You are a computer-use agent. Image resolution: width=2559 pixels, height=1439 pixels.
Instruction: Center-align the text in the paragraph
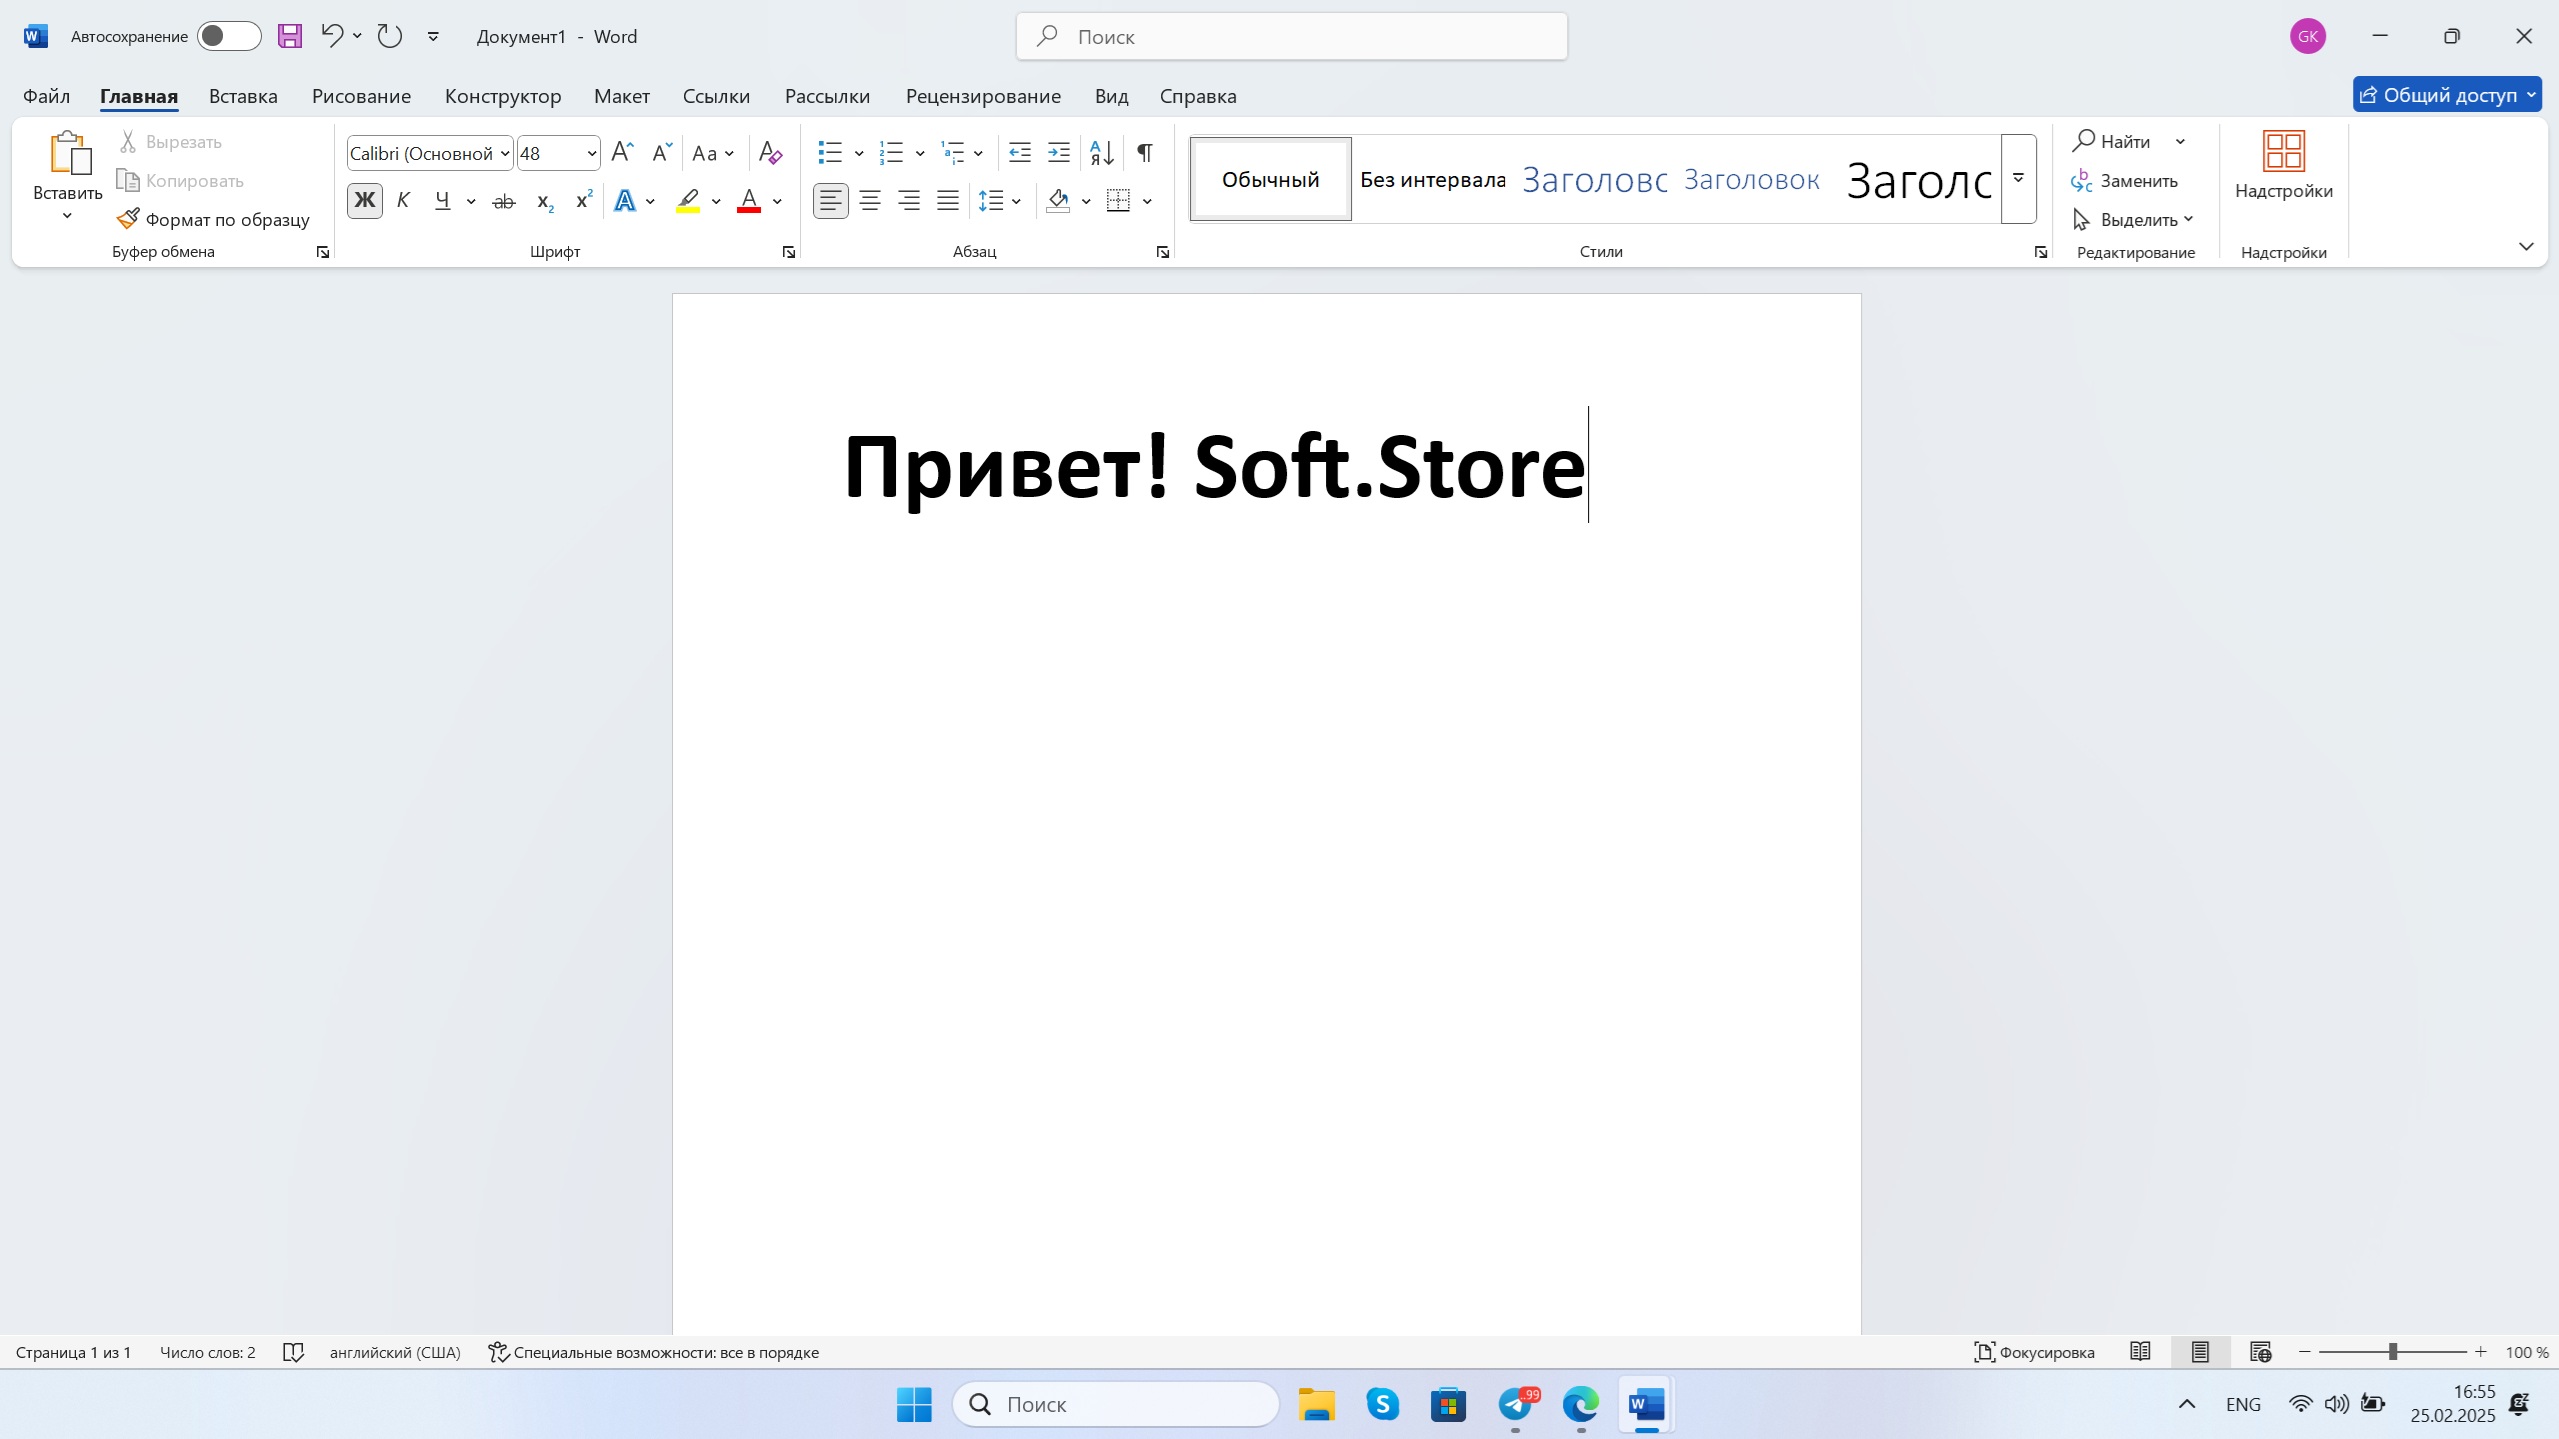click(x=870, y=201)
